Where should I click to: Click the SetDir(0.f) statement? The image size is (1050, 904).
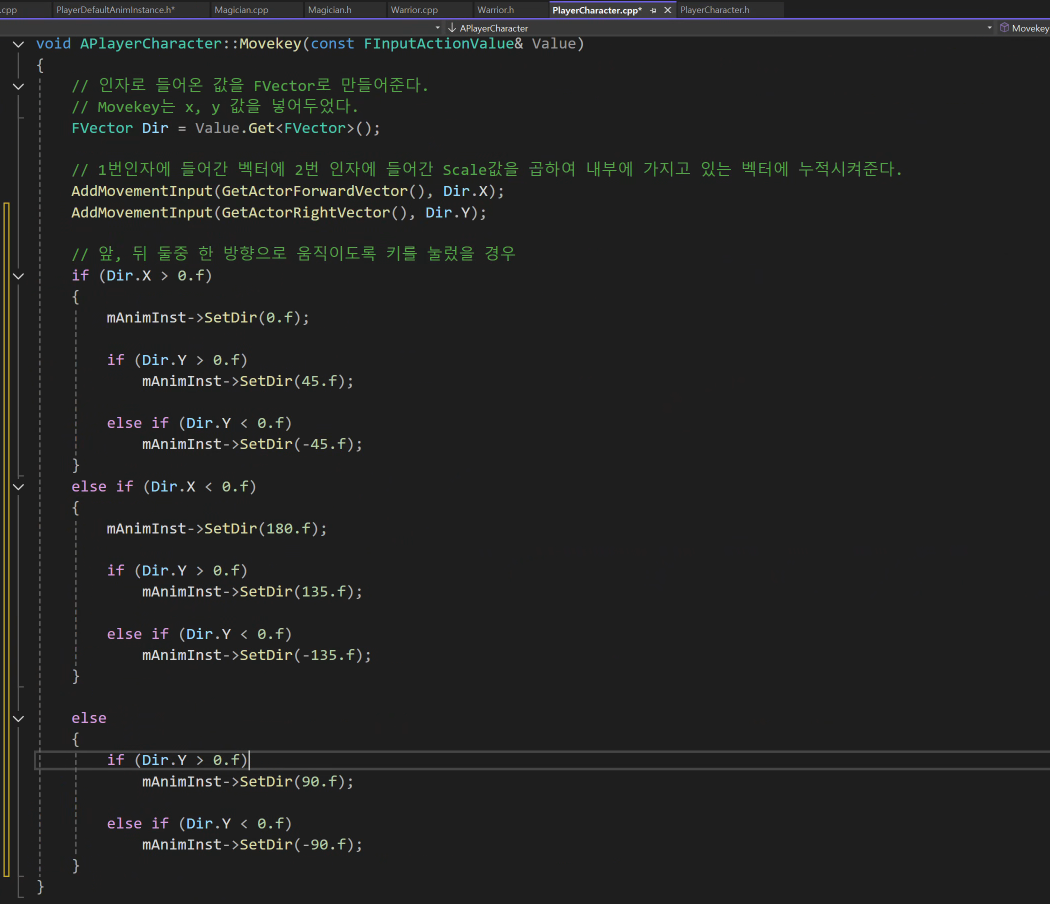[208, 318]
